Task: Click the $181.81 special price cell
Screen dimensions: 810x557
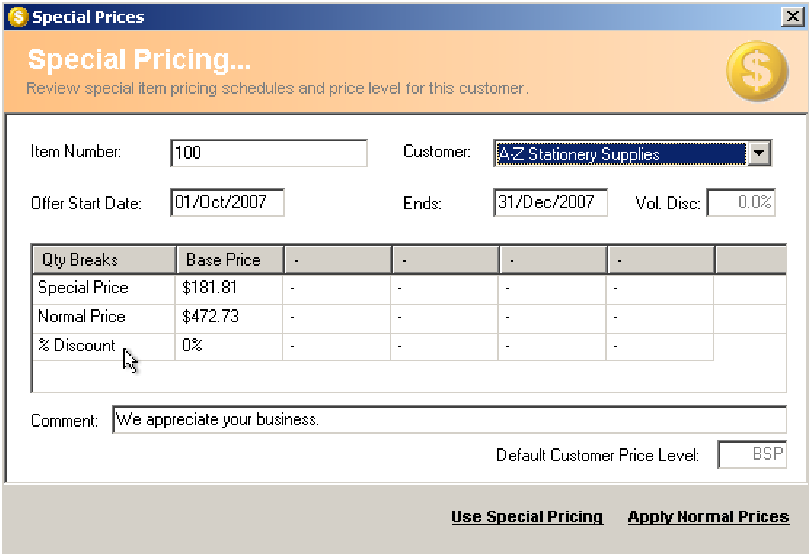Action: [x=229, y=288]
